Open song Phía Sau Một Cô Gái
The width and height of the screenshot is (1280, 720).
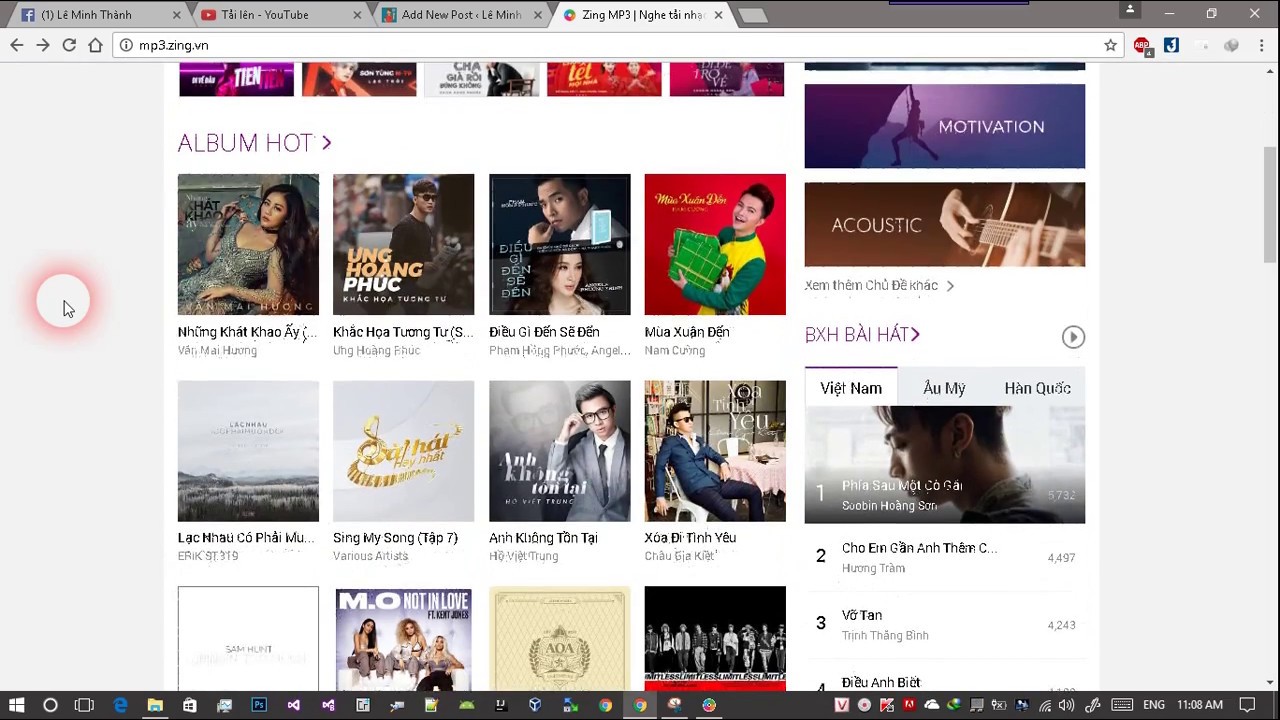pyautogui.click(x=902, y=485)
